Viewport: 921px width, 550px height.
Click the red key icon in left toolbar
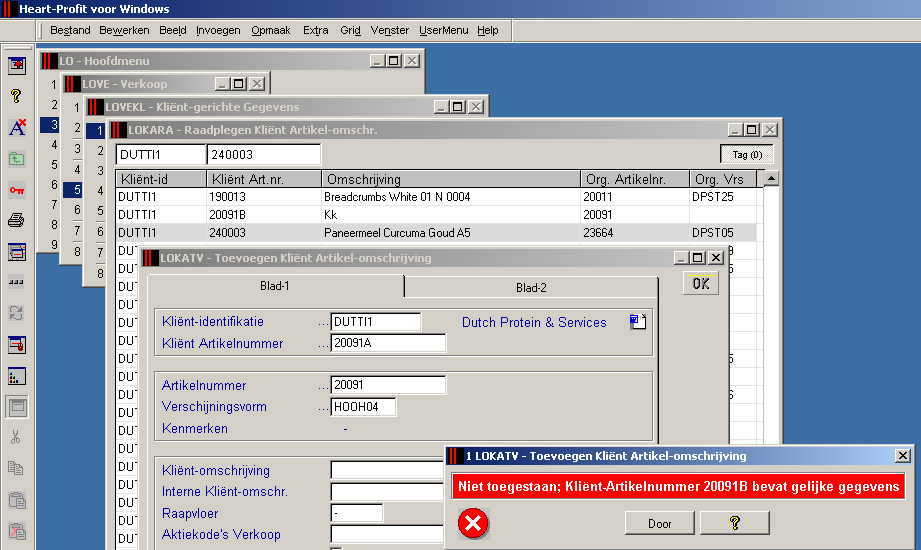pyautogui.click(x=16, y=190)
